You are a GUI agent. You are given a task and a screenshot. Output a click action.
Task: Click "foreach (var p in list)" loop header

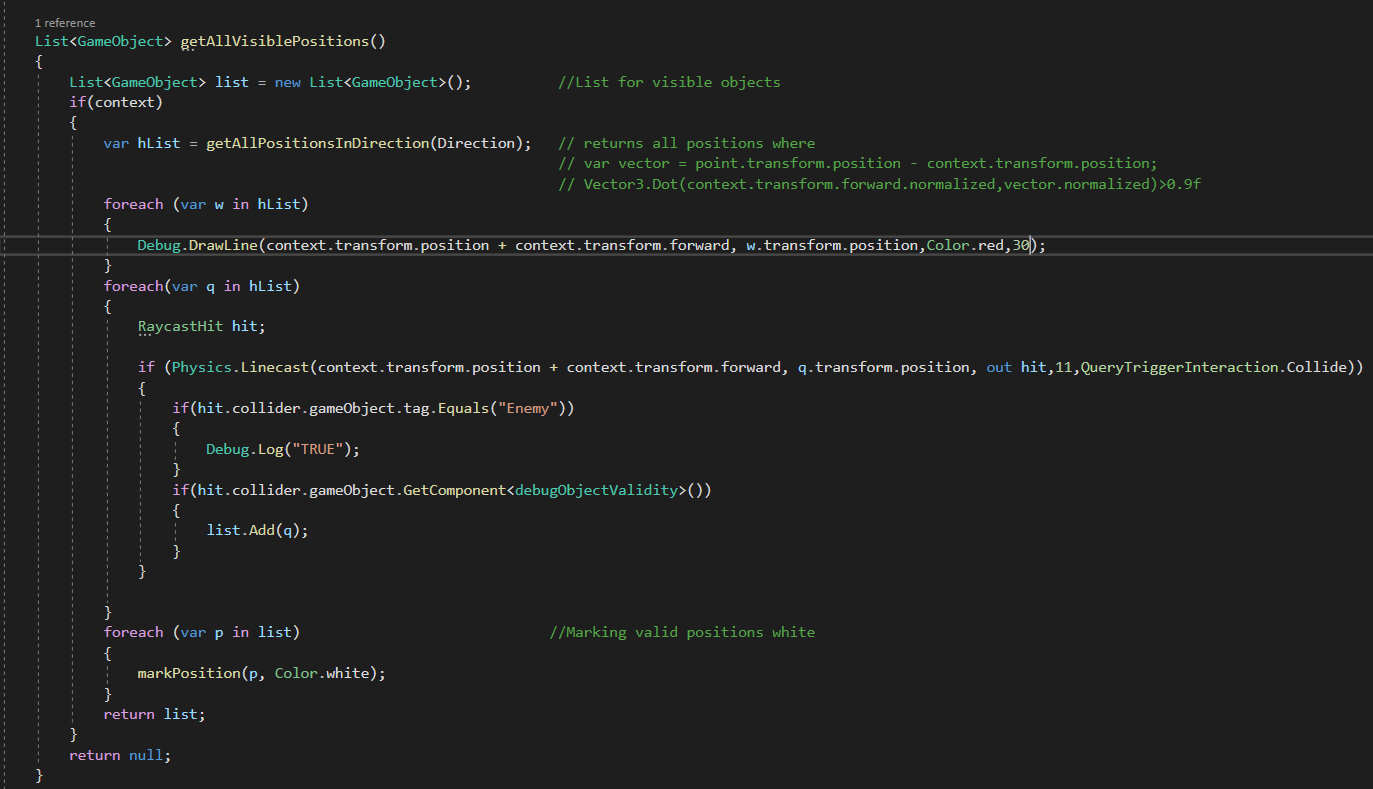[202, 632]
